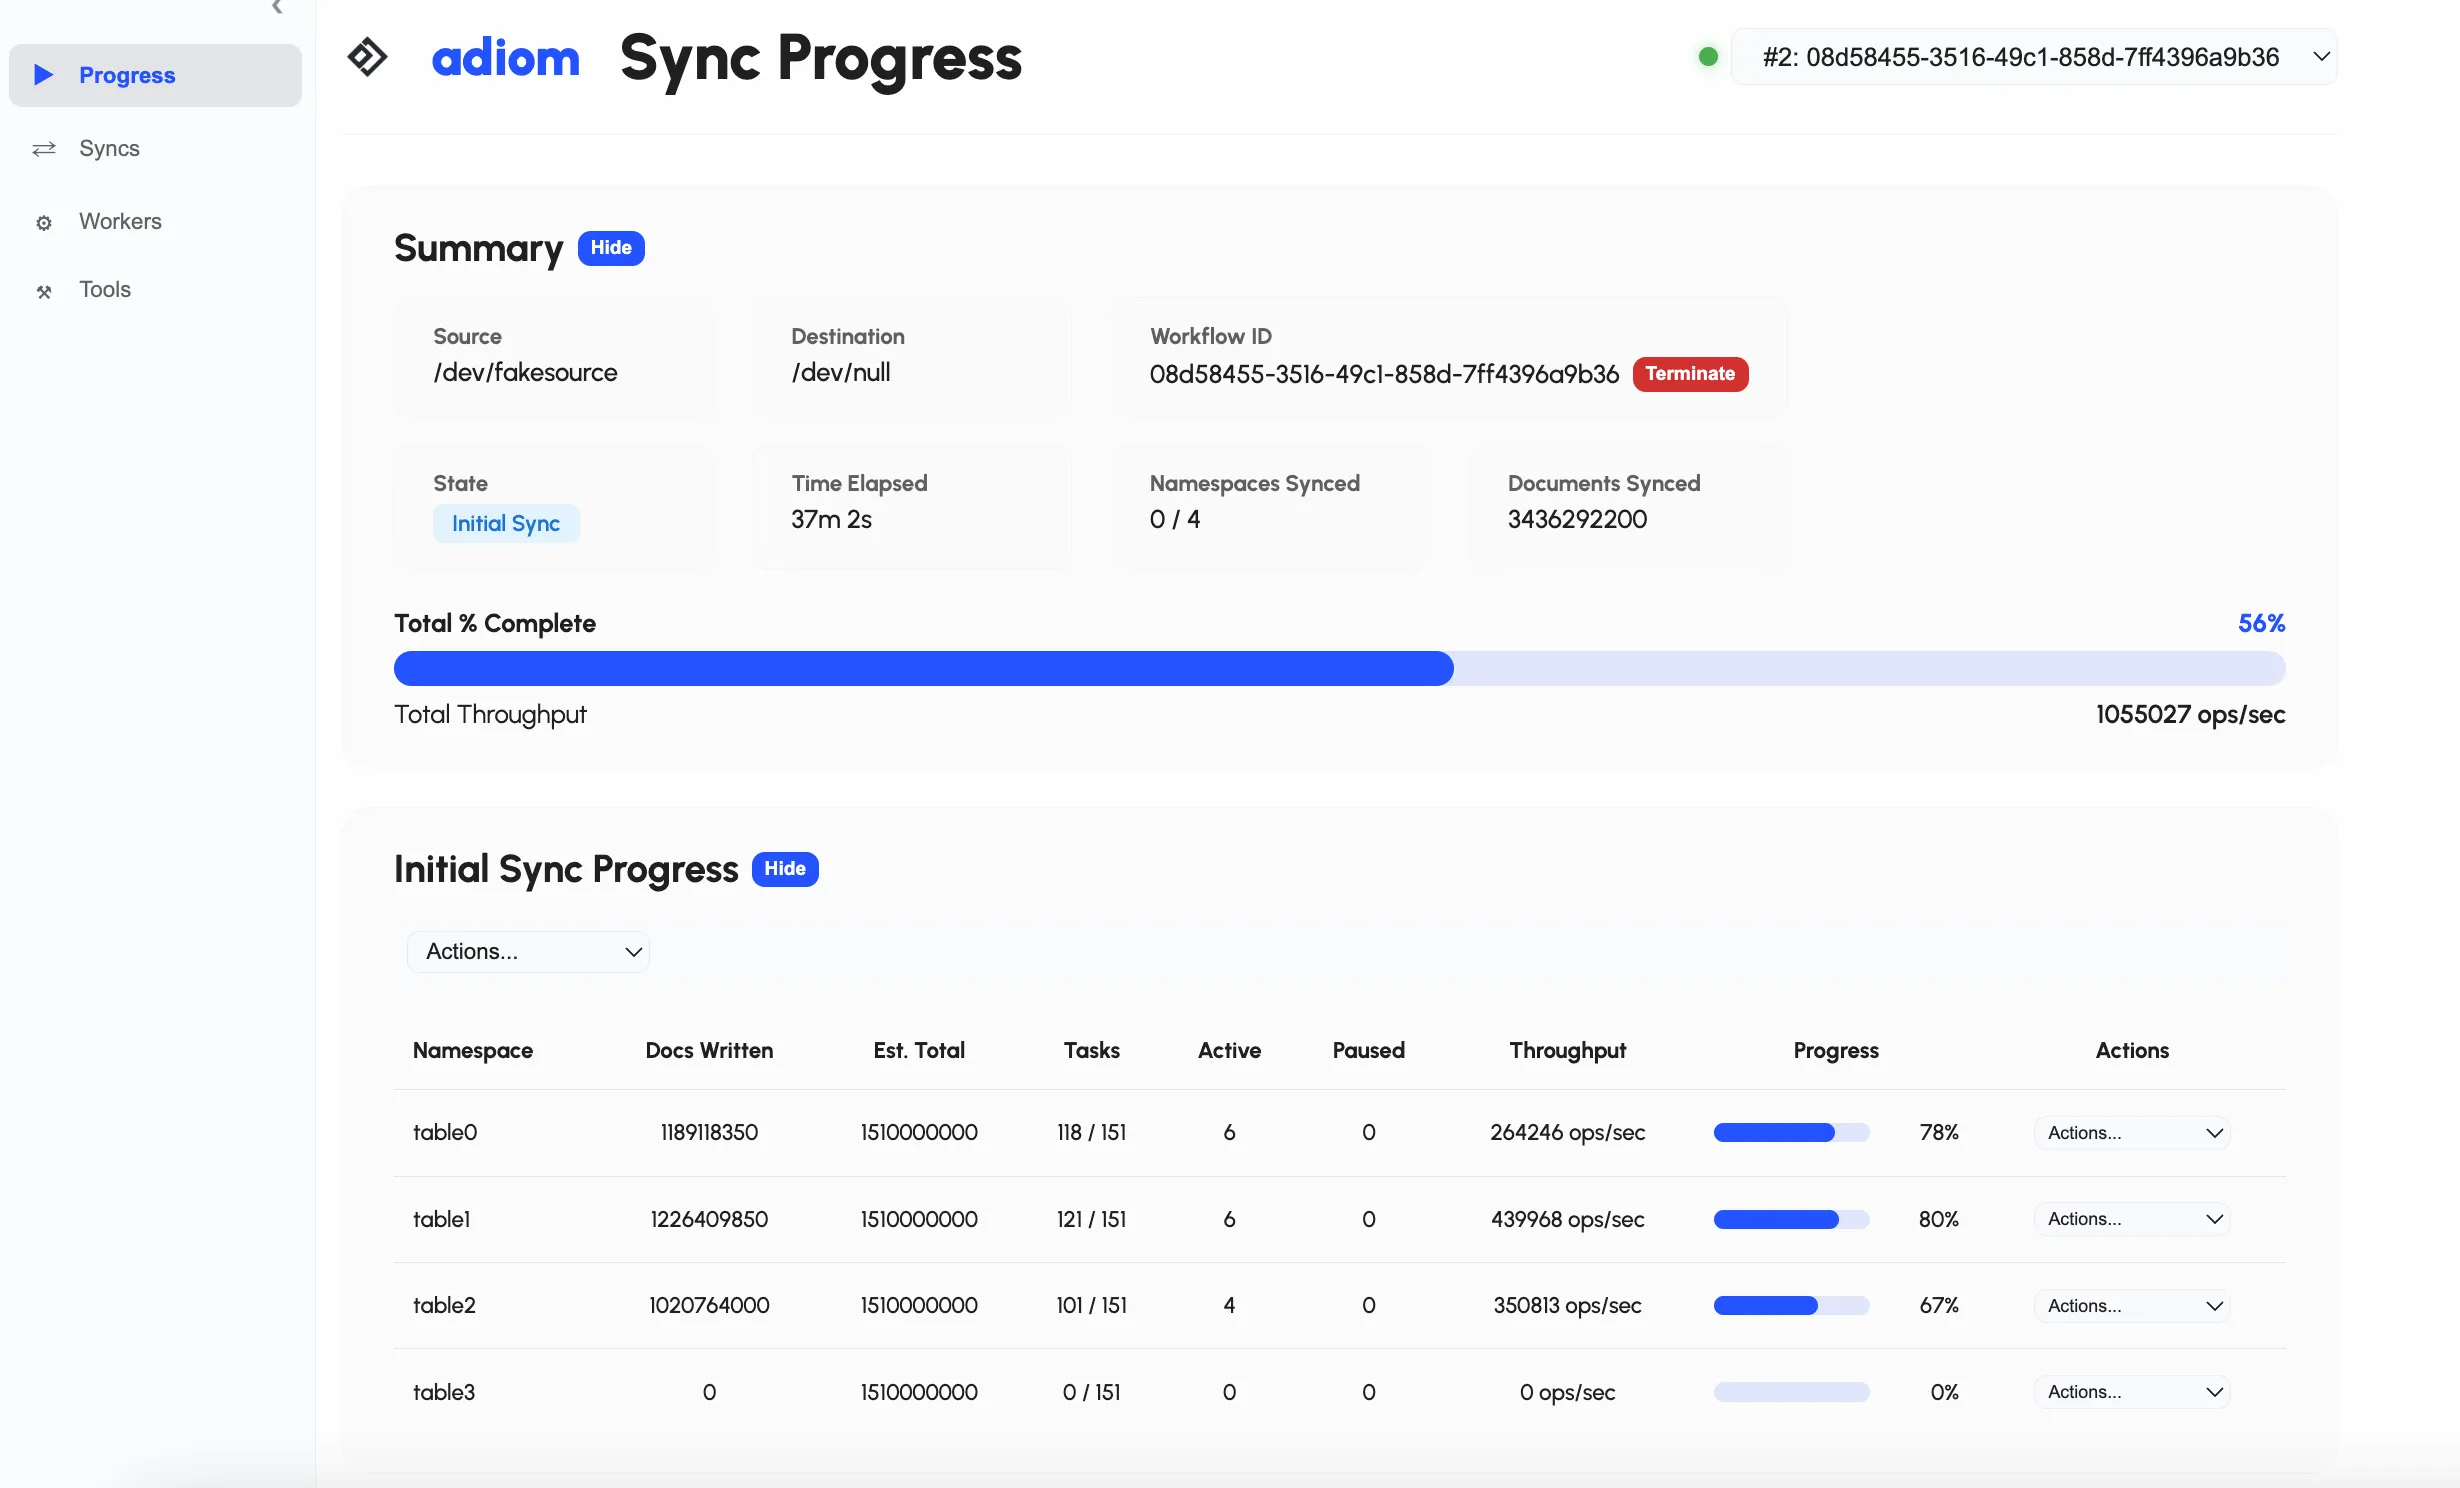The height and width of the screenshot is (1488, 2460).
Task: Open the Actions dropdown for table3
Action: [2132, 1392]
